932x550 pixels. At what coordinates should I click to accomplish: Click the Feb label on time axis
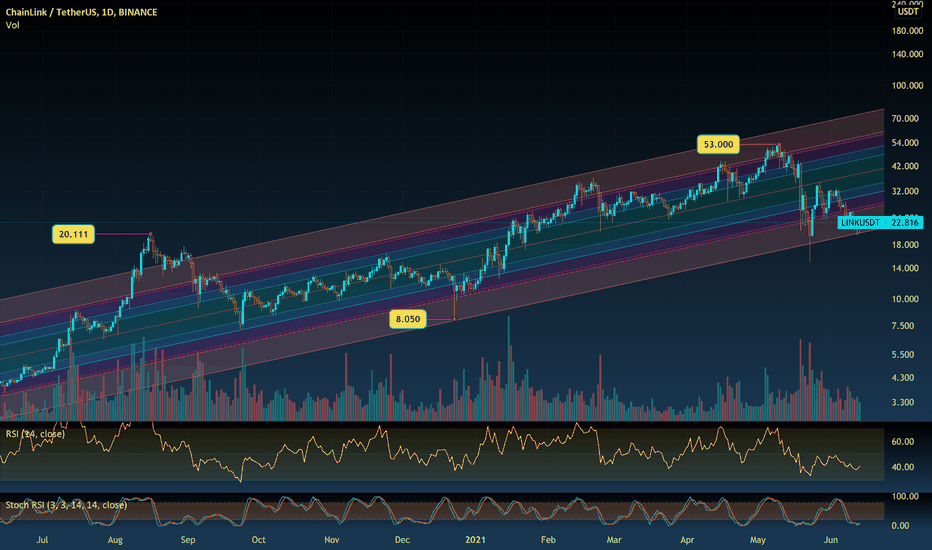[x=548, y=540]
